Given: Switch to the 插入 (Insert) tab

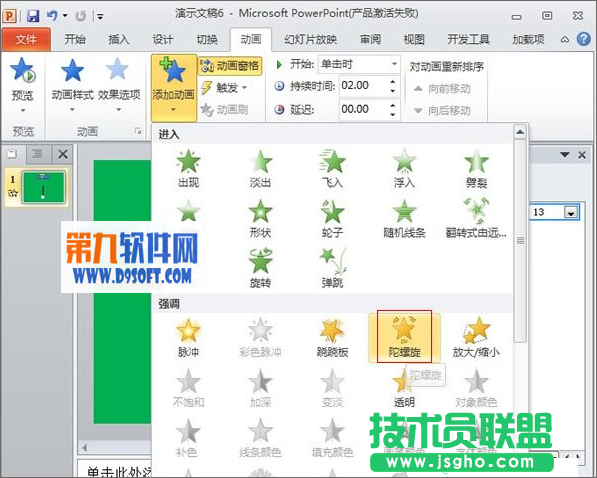Looking at the screenshot, I should coord(119,39).
